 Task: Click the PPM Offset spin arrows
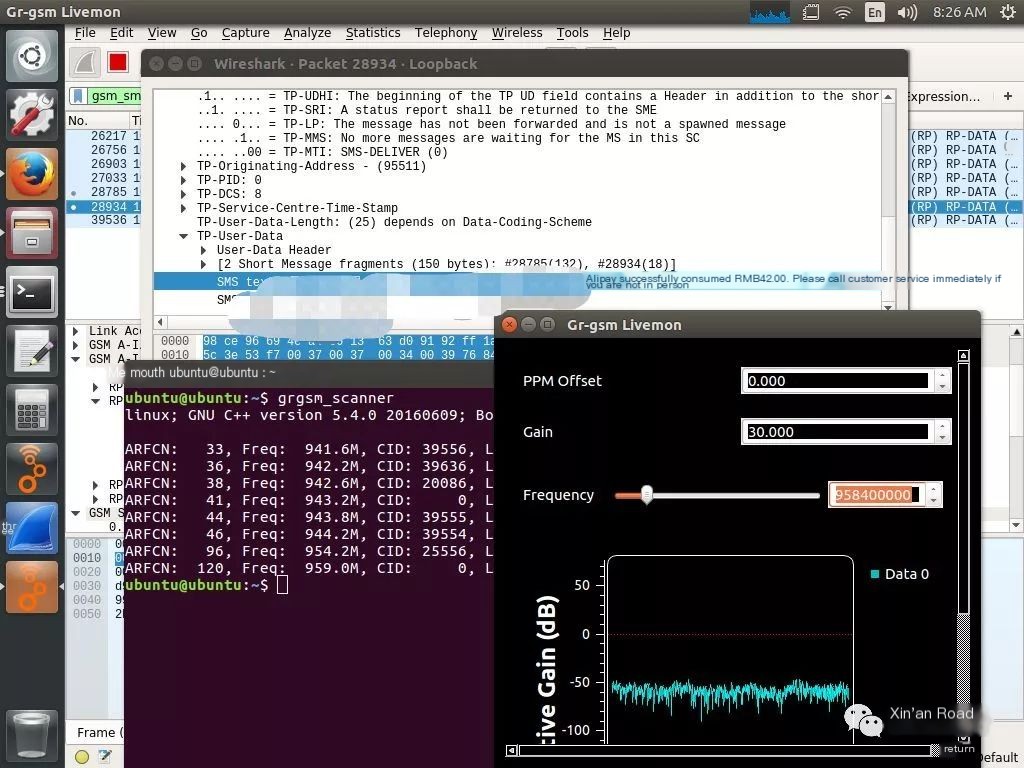942,381
